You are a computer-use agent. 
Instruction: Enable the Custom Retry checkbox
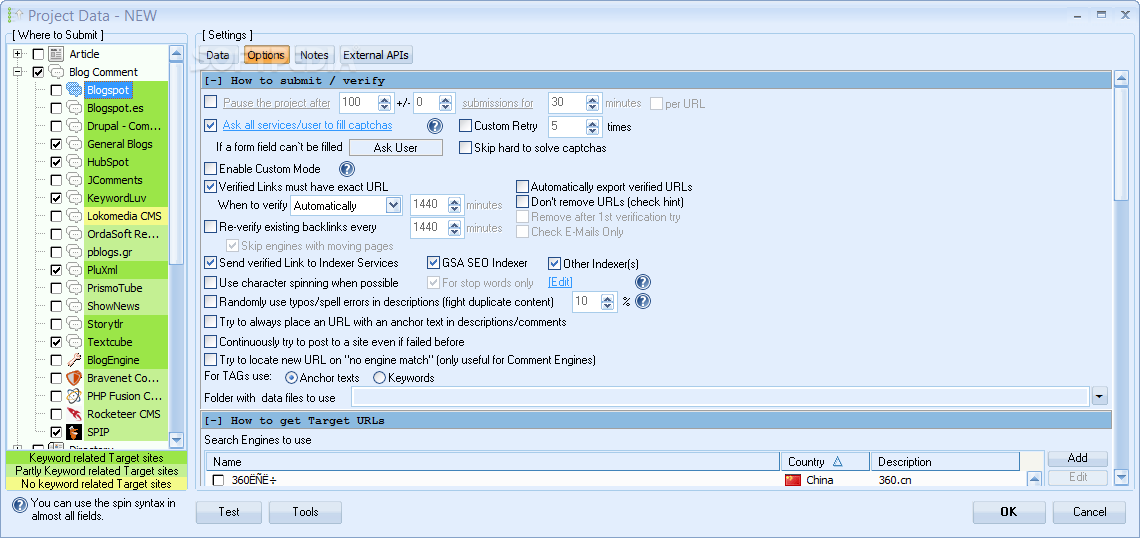466,126
